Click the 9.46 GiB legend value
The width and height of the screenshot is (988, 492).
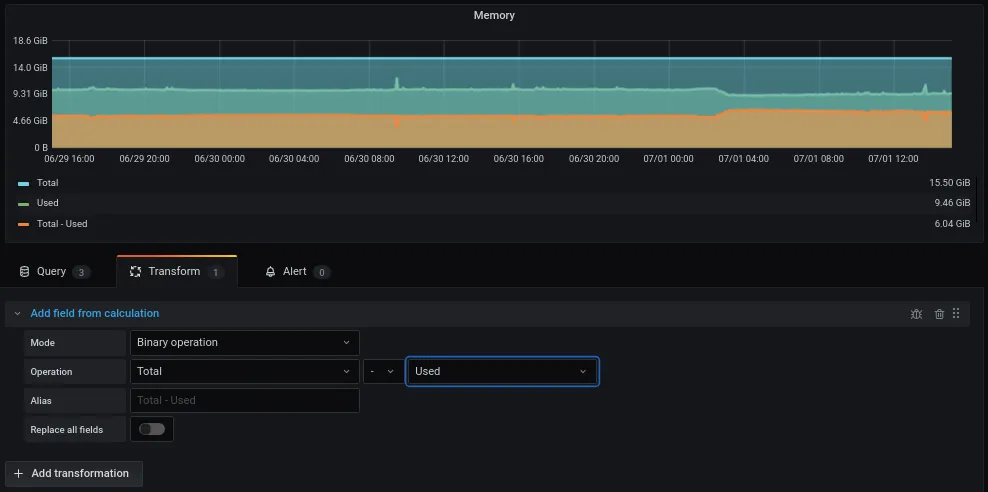point(952,203)
